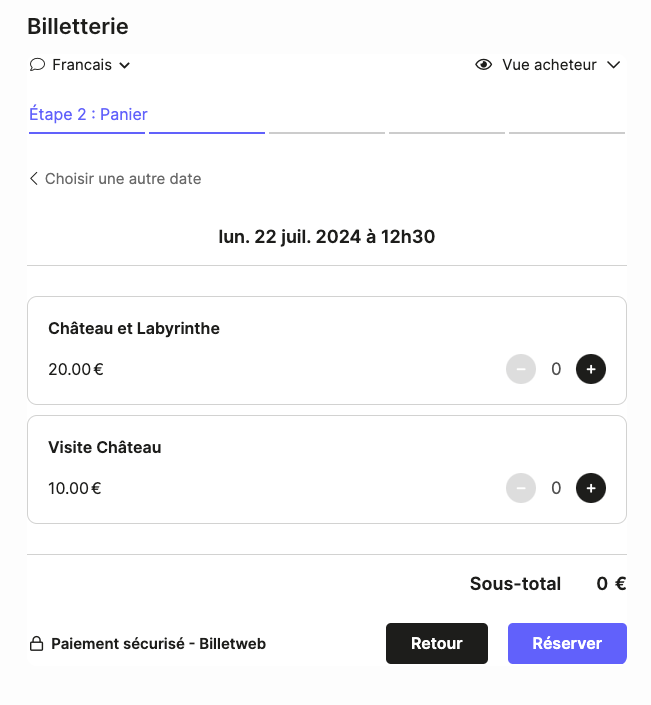Increase Château et Labyrinthe ticket quantity
Image resolution: width=651 pixels, height=705 pixels.
(591, 369)
